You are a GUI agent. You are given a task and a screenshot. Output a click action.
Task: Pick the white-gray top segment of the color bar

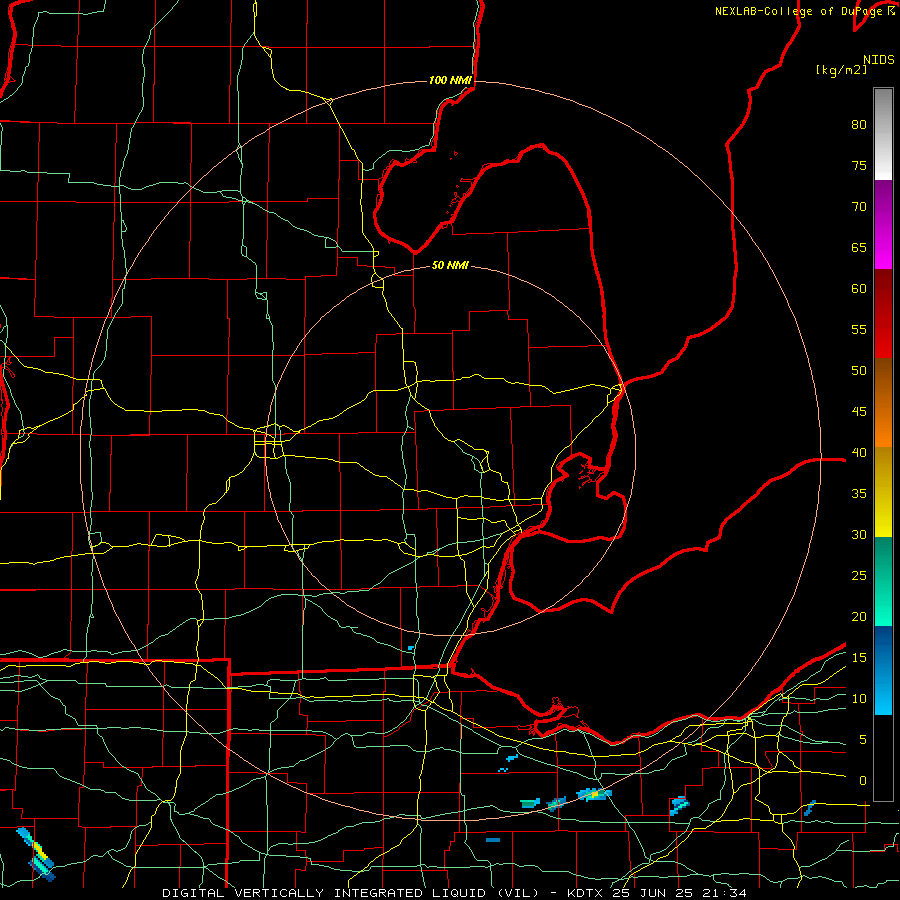883,134
